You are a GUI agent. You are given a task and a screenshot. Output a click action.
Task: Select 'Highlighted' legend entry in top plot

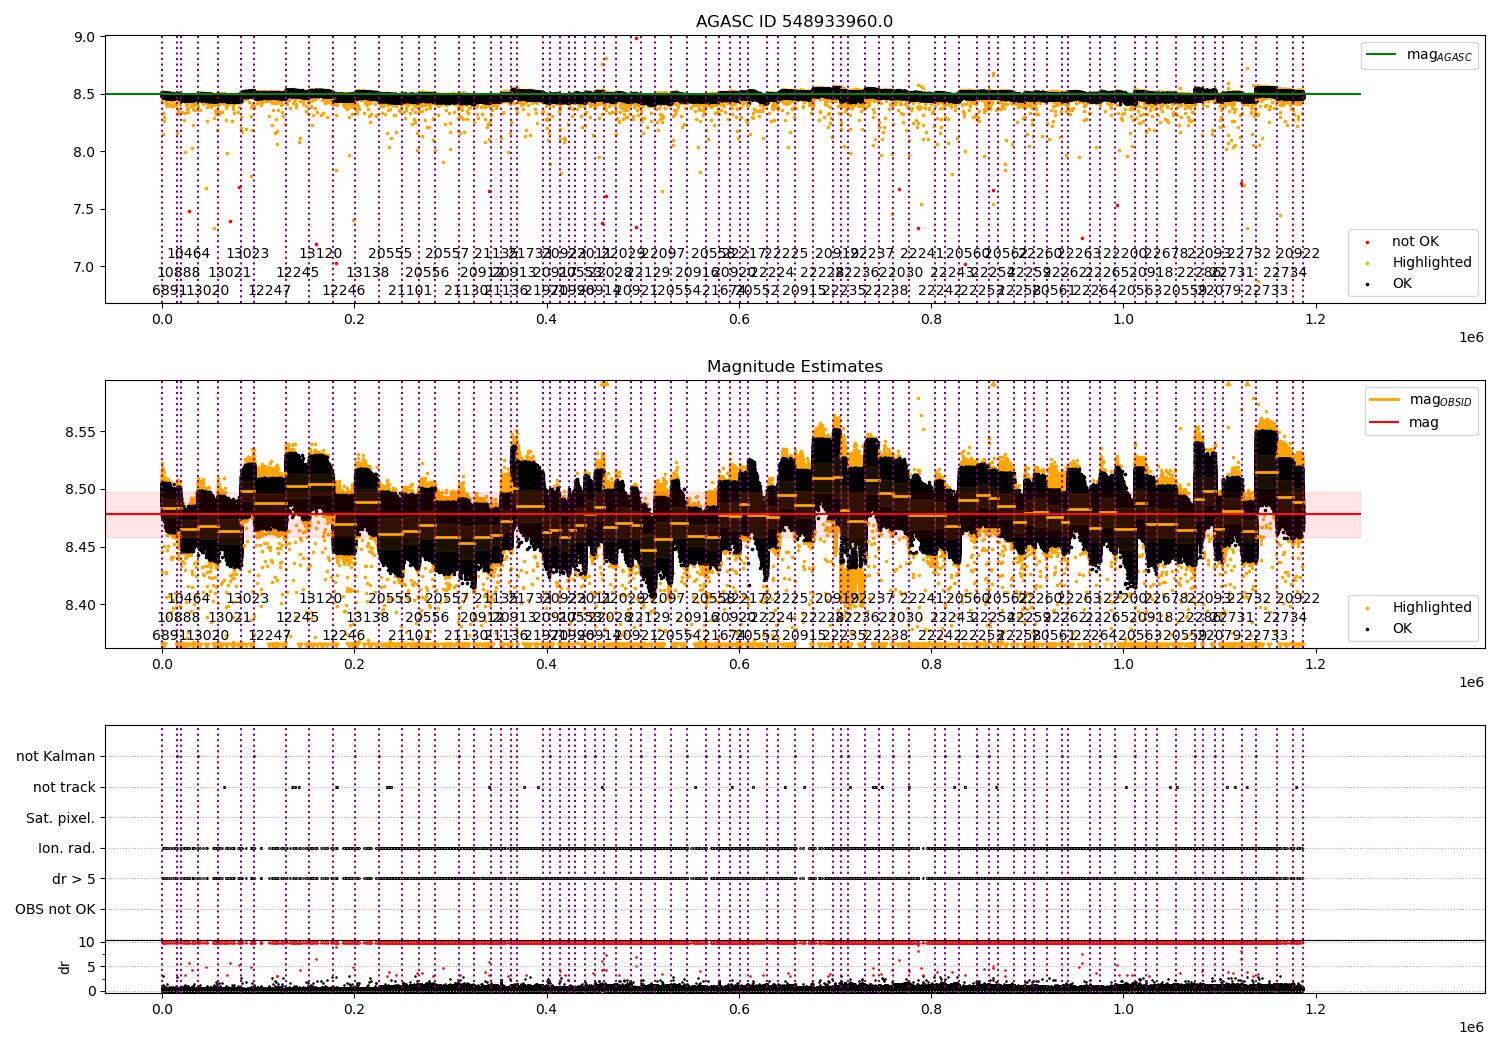click(1432, 263)
